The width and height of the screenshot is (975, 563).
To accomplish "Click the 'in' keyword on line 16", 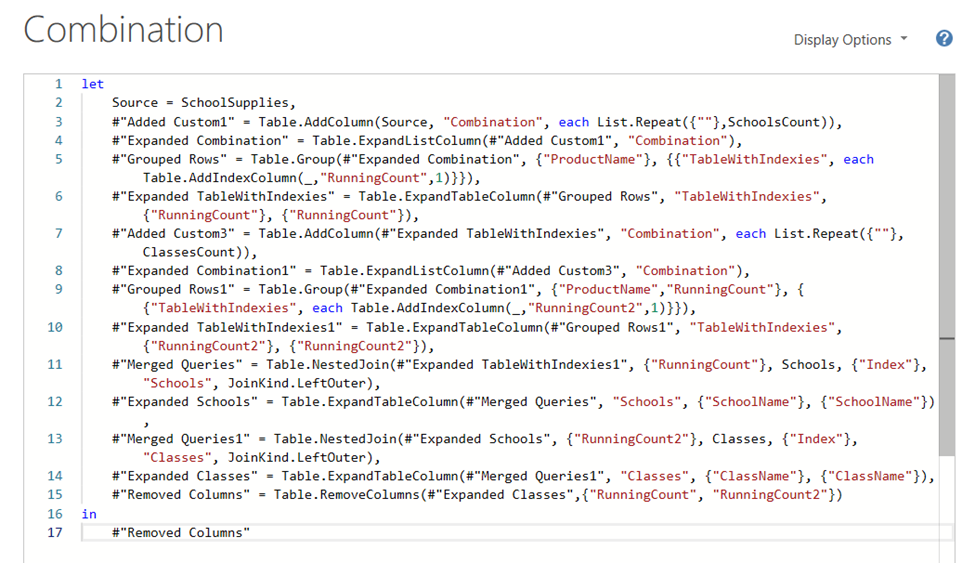I will [88, 513].
